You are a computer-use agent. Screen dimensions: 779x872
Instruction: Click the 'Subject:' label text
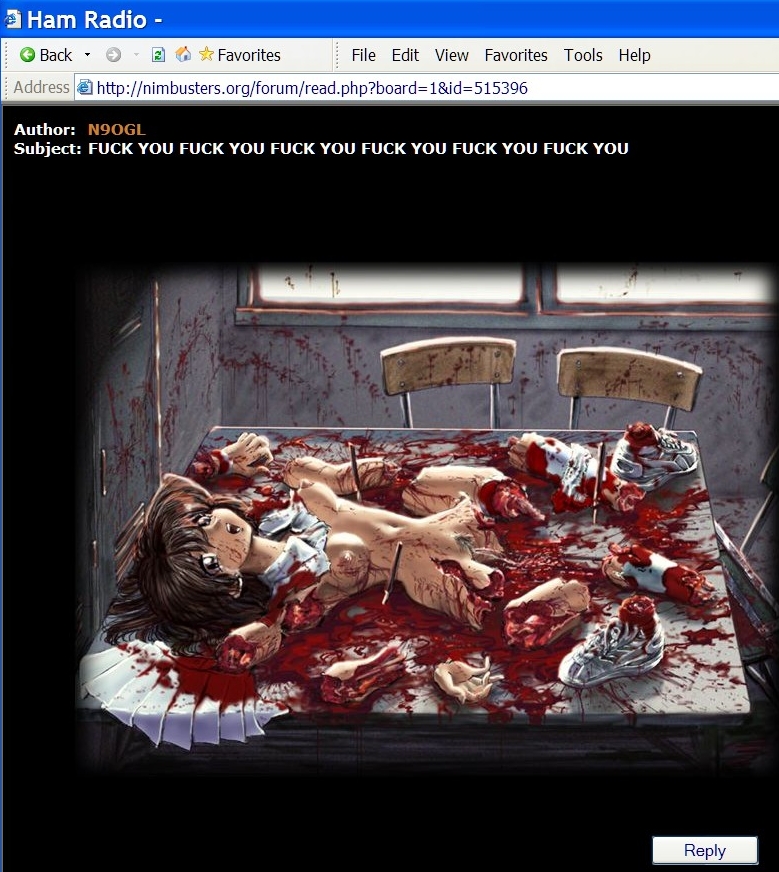point(48,148)
